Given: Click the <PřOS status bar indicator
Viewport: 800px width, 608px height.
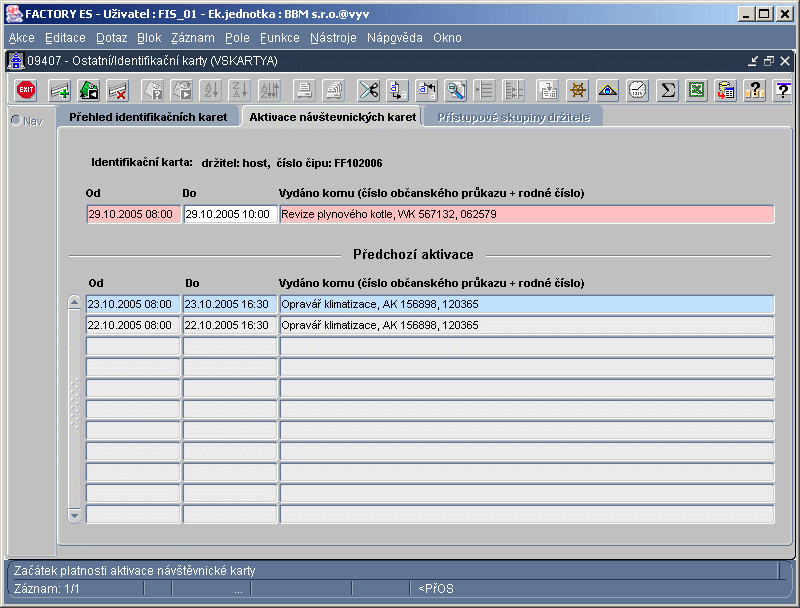Looking at the screenshot, I should click(x=436, y=589).
